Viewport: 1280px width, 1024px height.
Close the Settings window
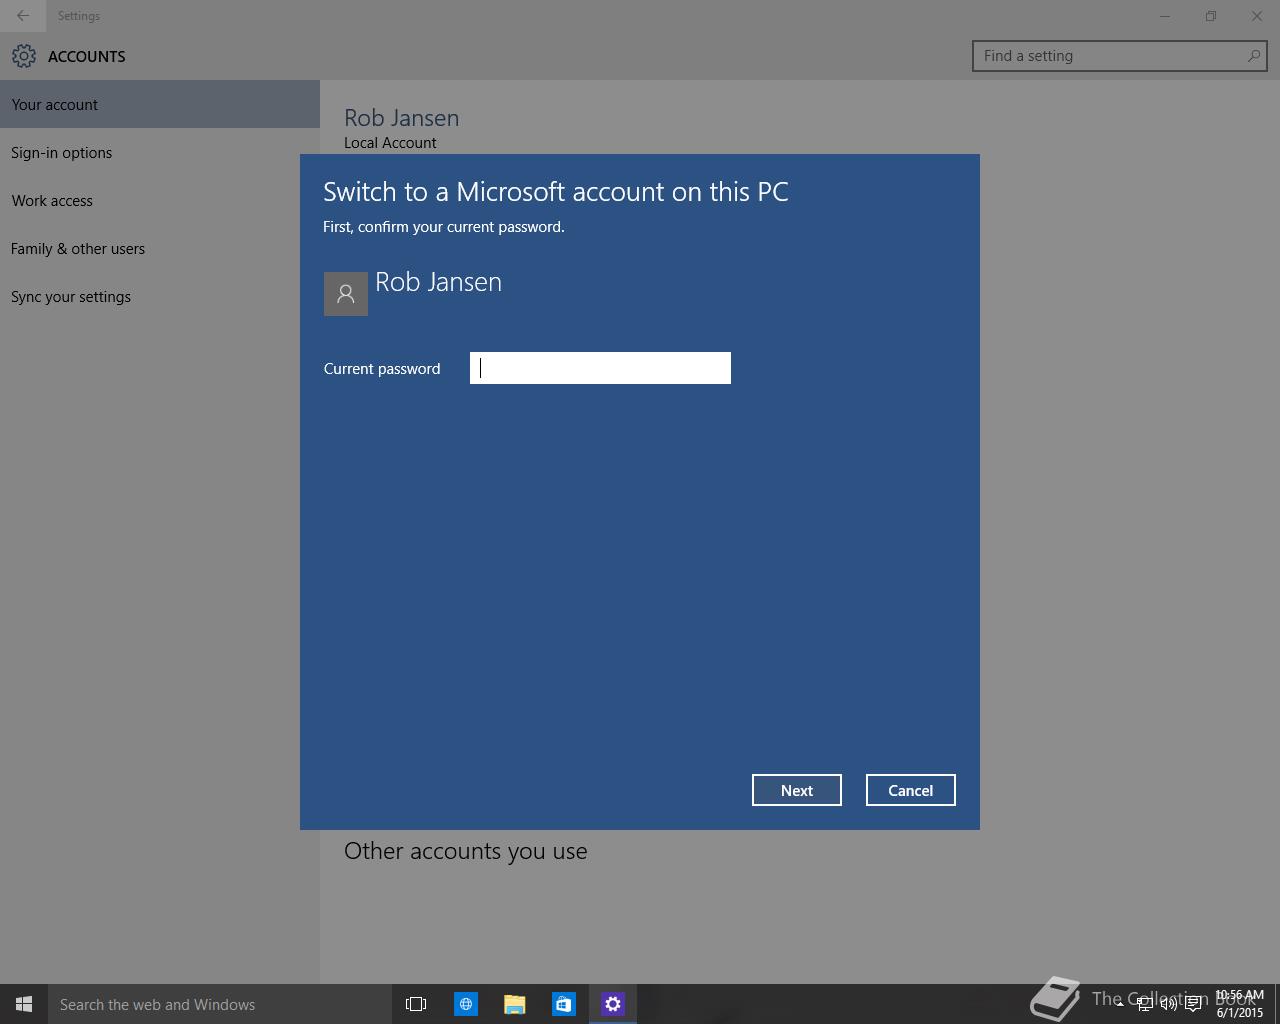(x=1257, y=16)
